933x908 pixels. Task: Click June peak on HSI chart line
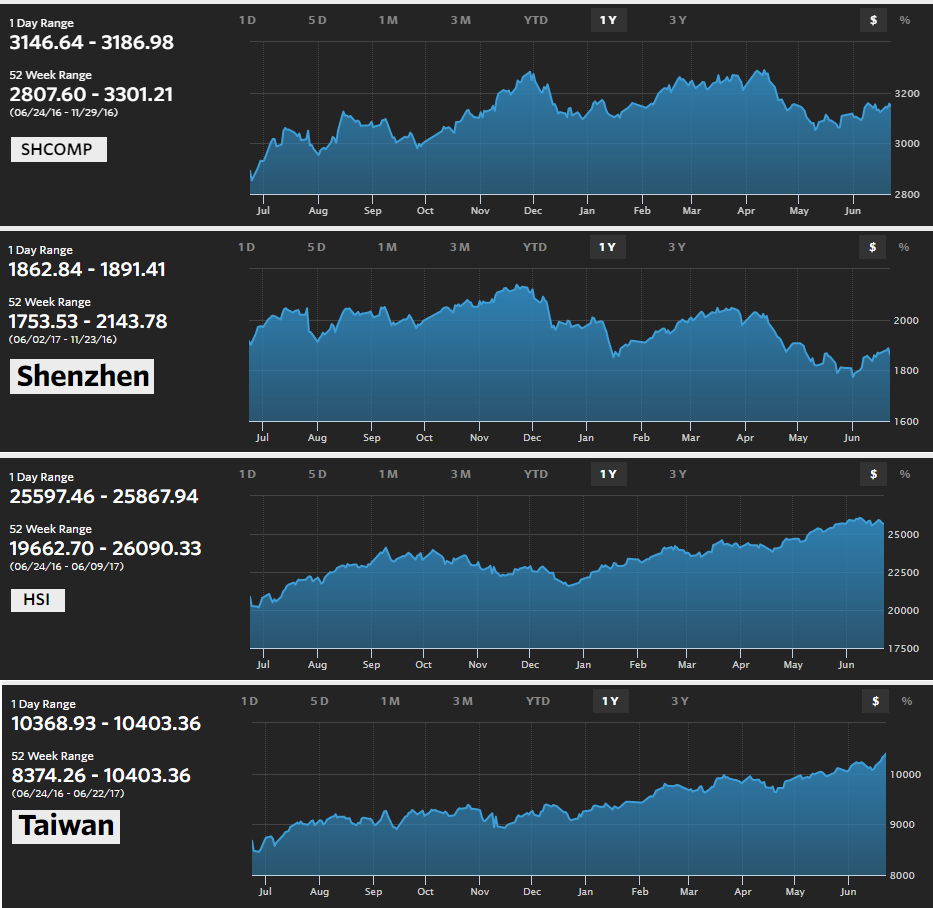pyautogui.click(x=860, y=518)
